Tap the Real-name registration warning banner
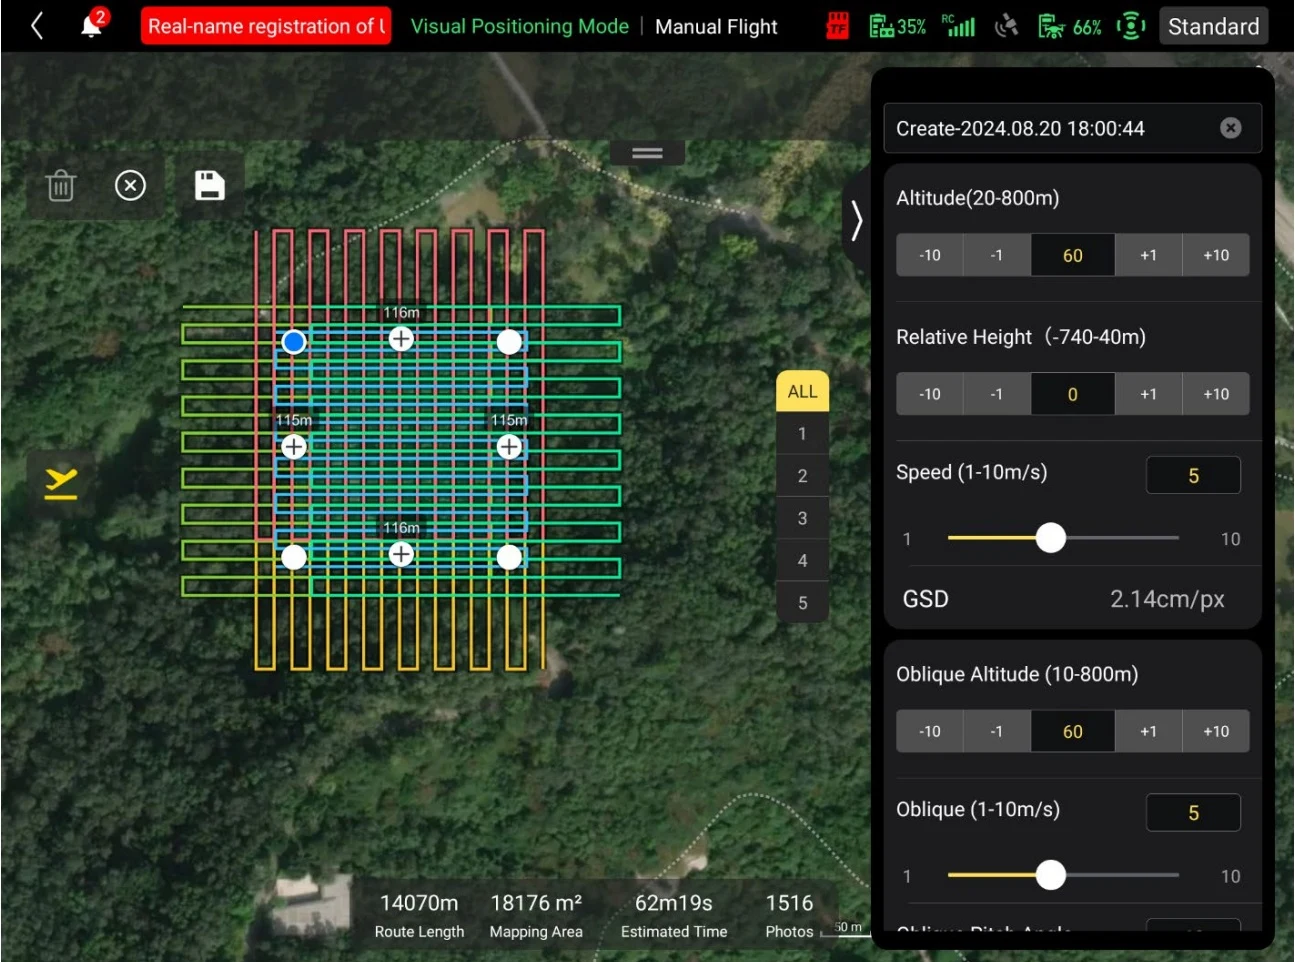The height and width of the screenshot is (962, 1295). [266, 26]
